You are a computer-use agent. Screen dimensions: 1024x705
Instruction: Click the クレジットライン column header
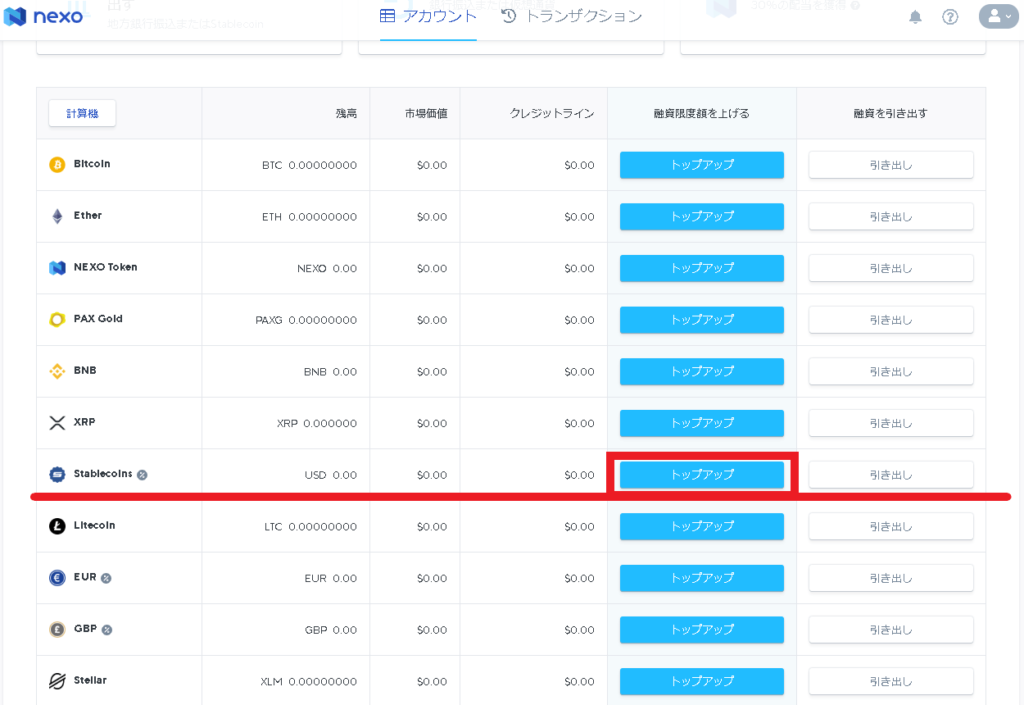[x=552, y=114]
